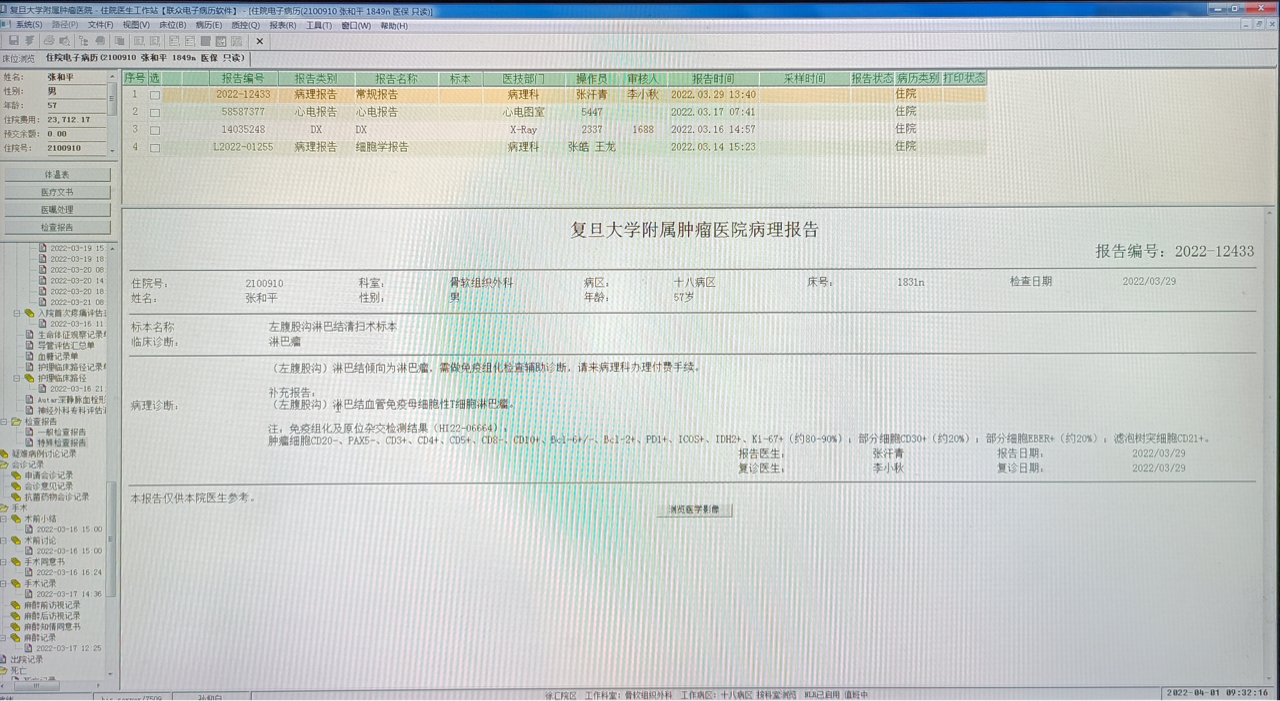
Task: Open the 工具(T) menu
Action: [319, 25]
